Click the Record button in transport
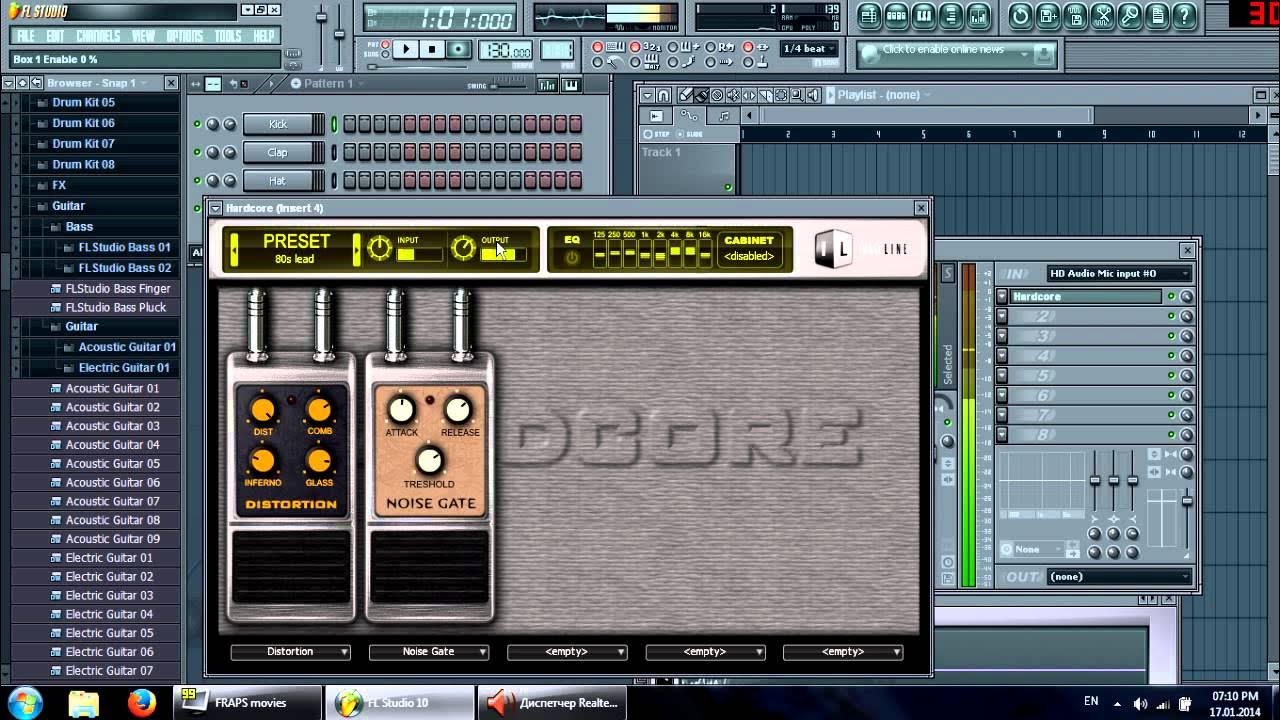 pos(458,49)
